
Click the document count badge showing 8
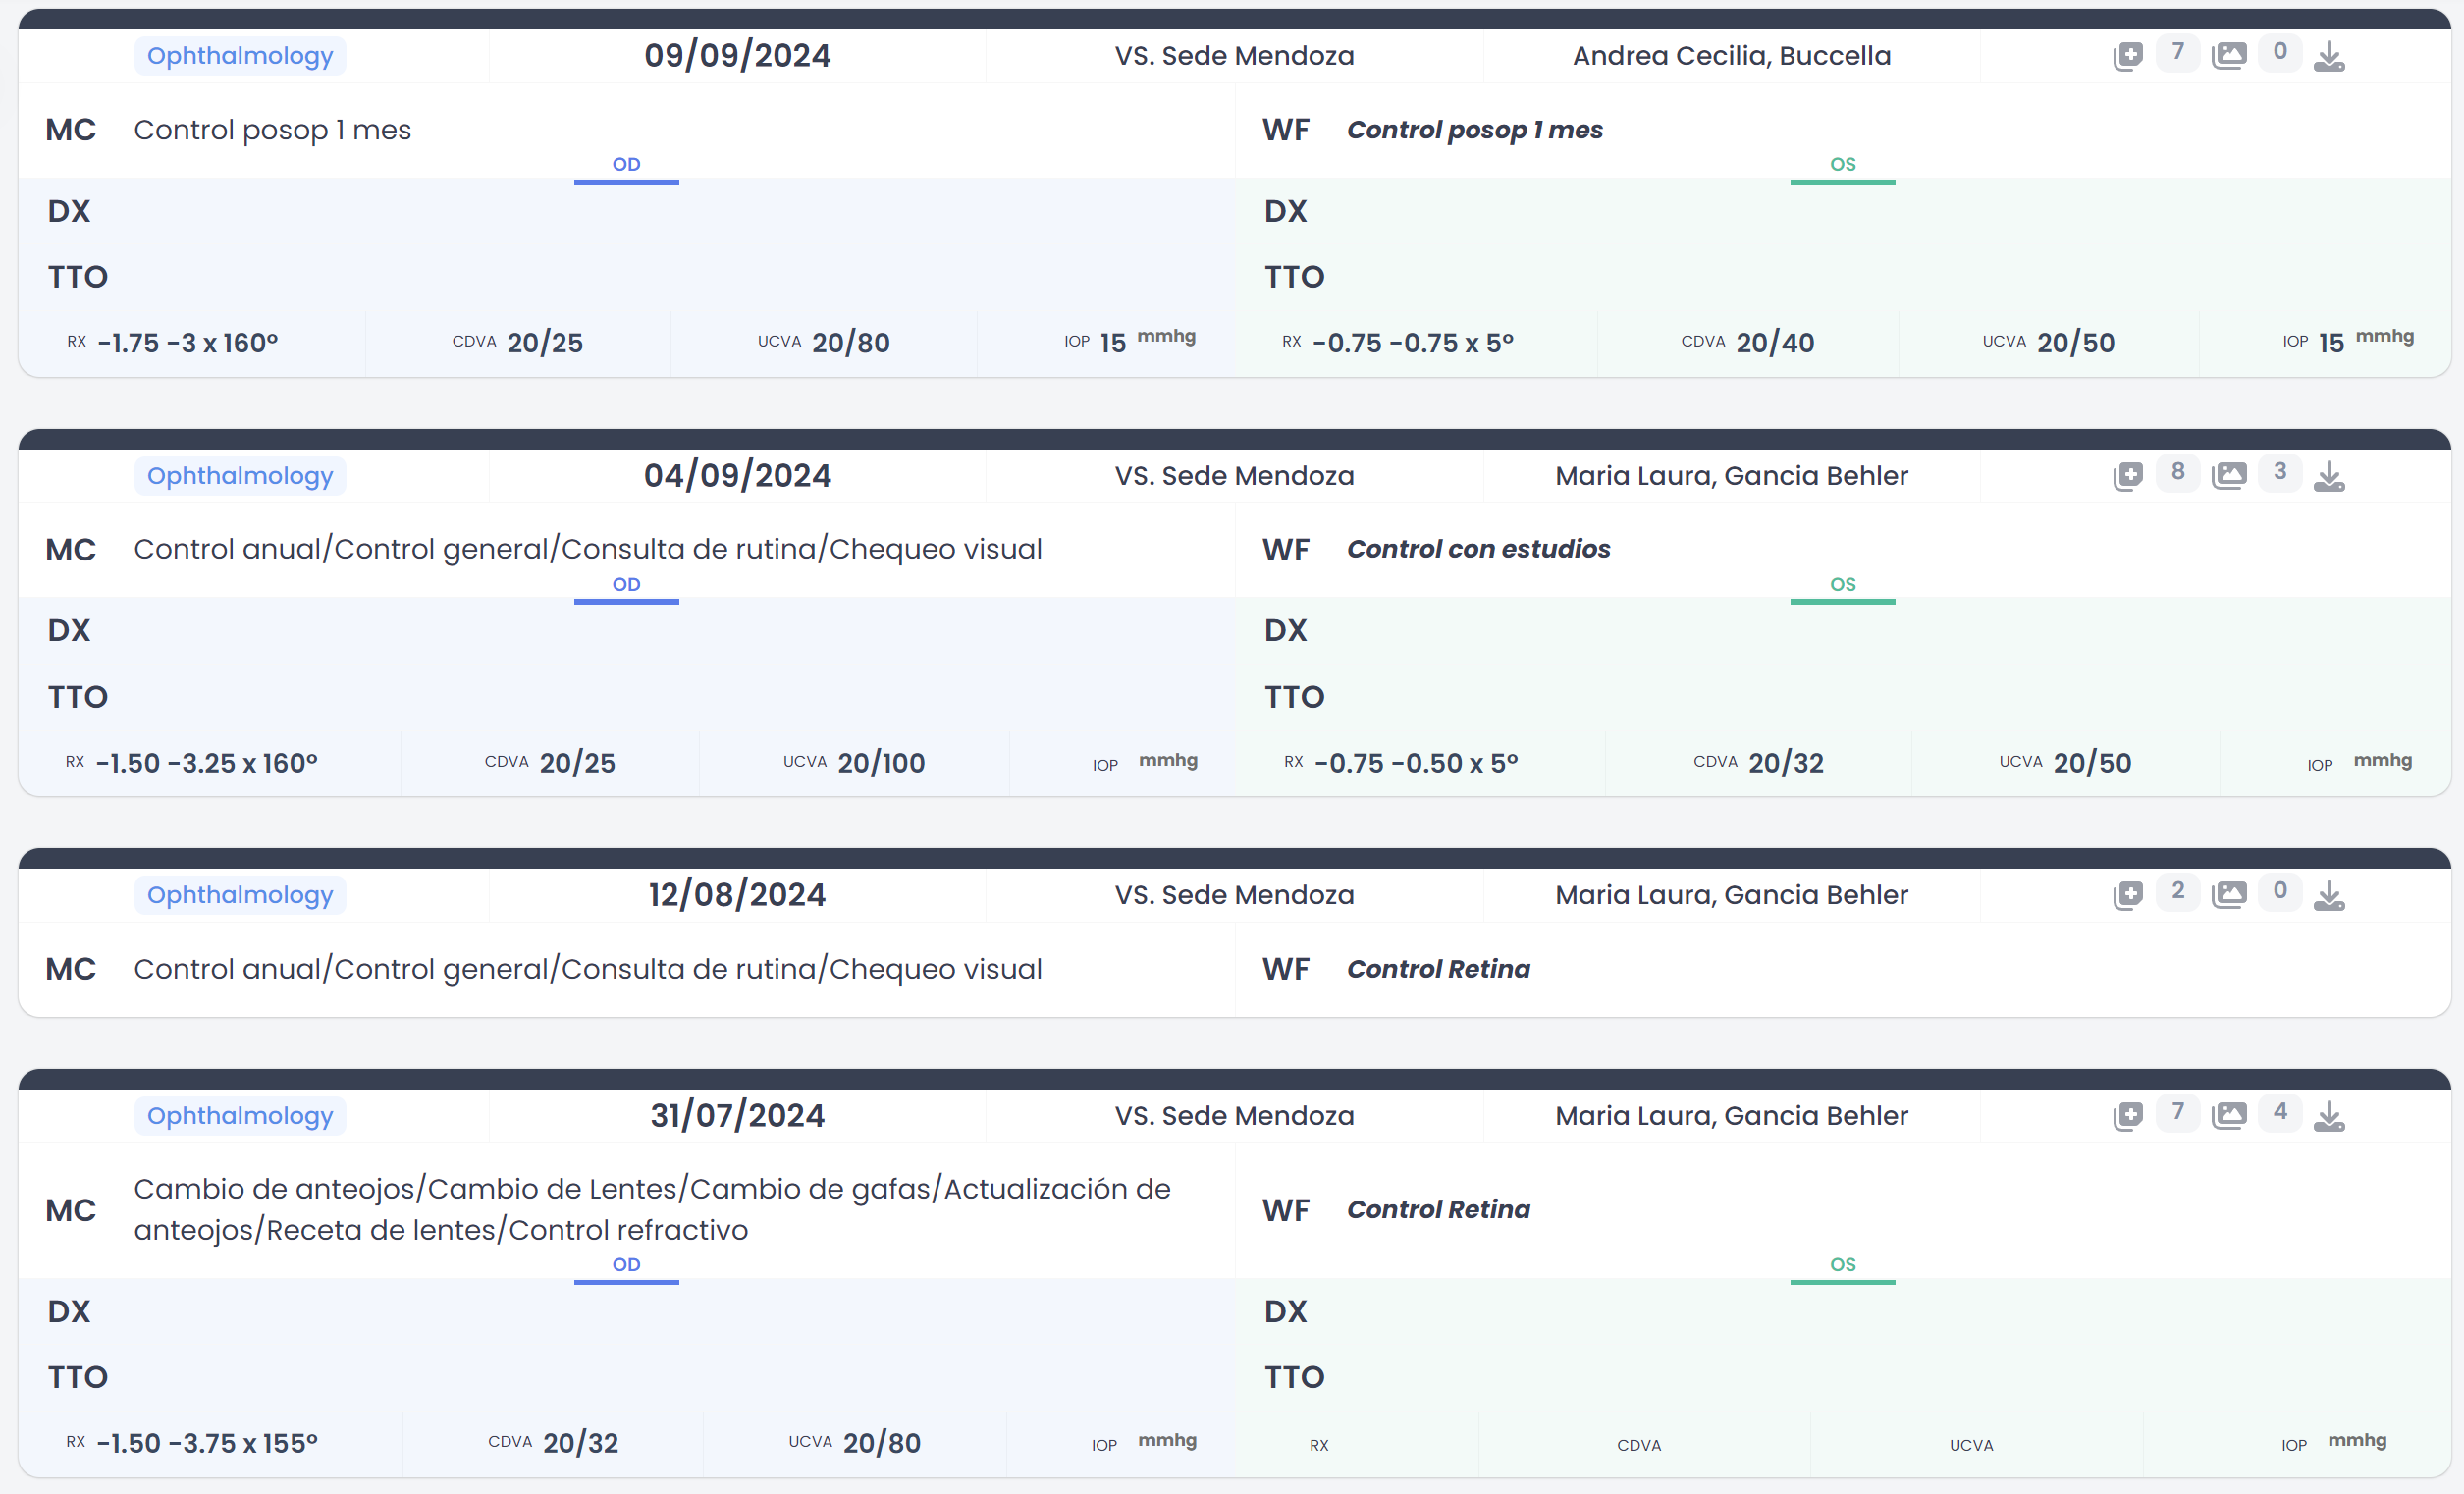click(x=2177, y=472)
